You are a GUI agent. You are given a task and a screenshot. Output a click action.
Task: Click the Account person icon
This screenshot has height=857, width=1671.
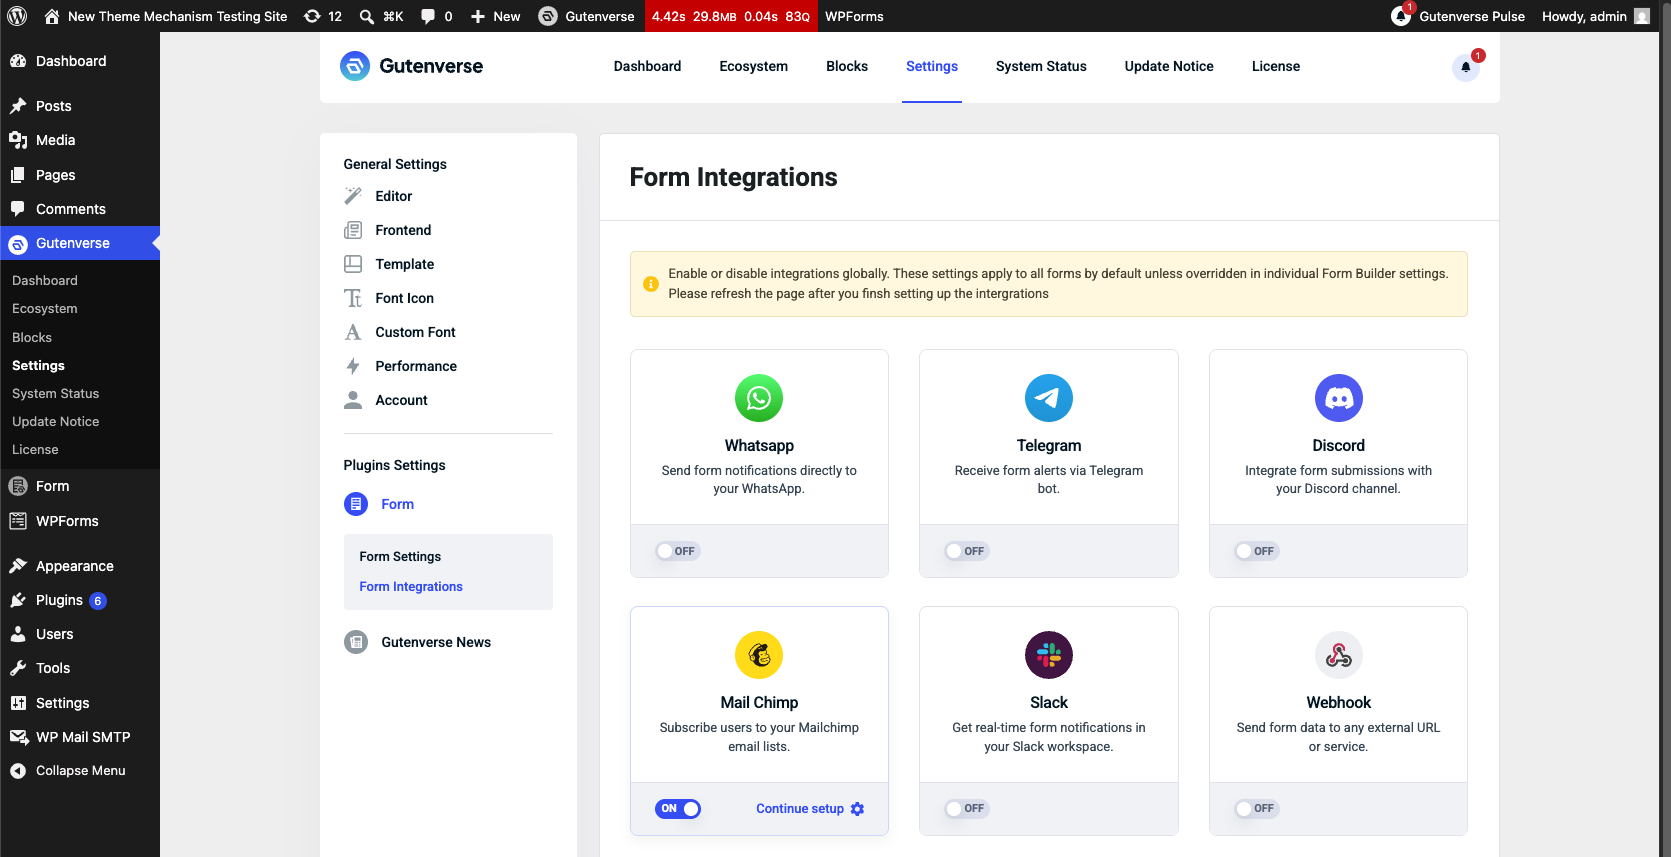tap(353, 400)
